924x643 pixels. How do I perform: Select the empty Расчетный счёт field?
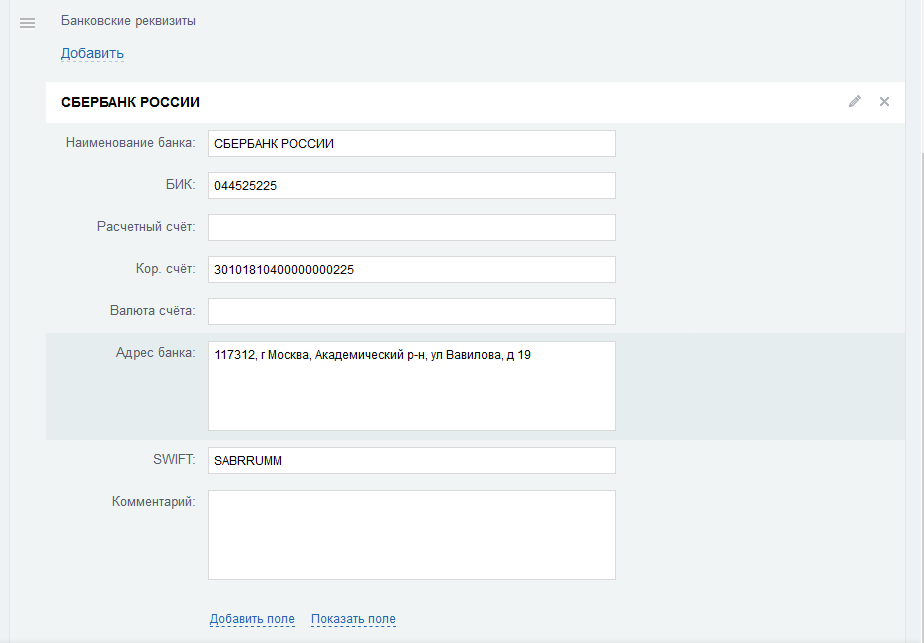pos(411,228)
